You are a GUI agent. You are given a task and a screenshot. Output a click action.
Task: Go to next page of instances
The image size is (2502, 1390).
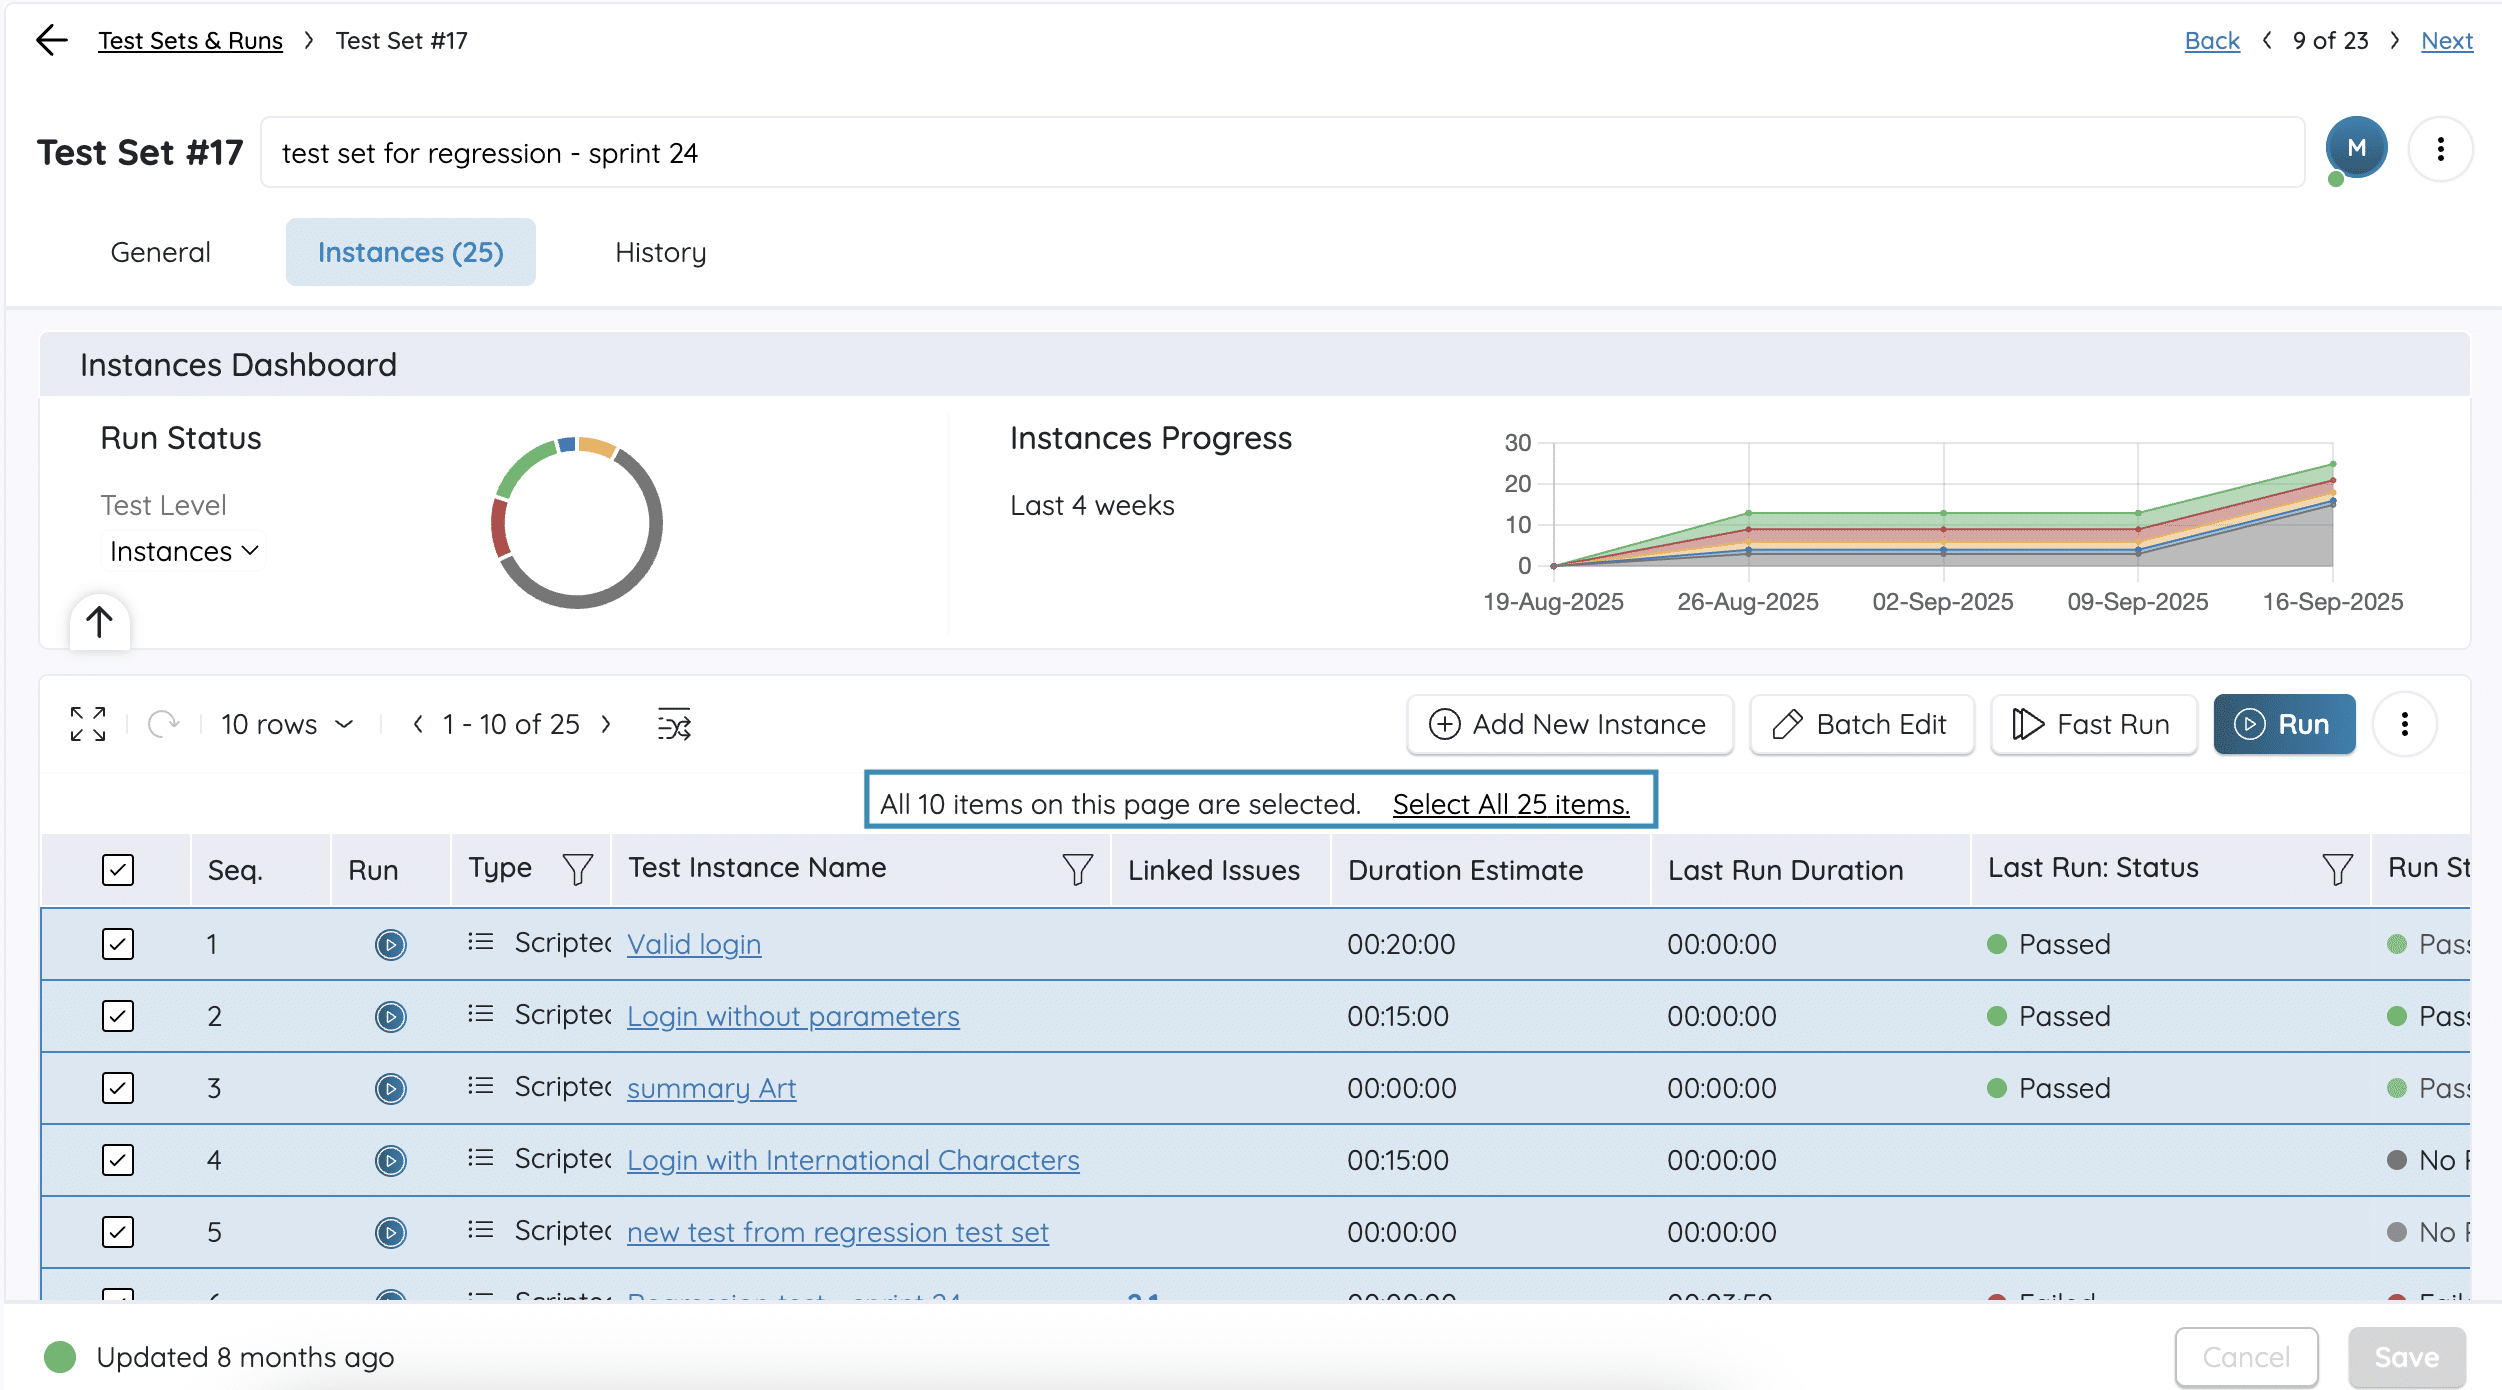pyautogui.click(x=606, y=724)
